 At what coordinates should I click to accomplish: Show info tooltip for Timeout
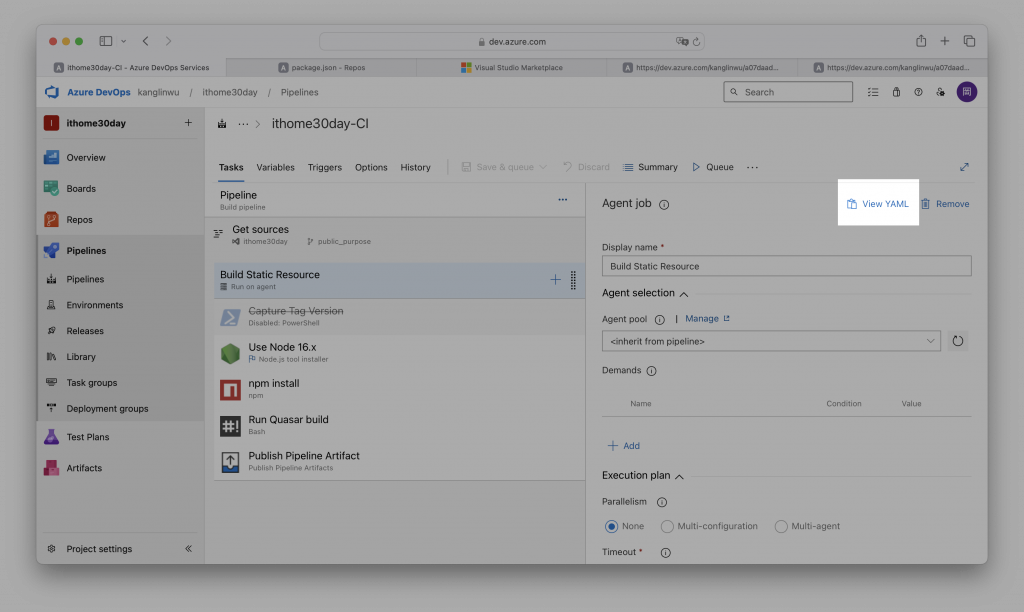point(665,553)
